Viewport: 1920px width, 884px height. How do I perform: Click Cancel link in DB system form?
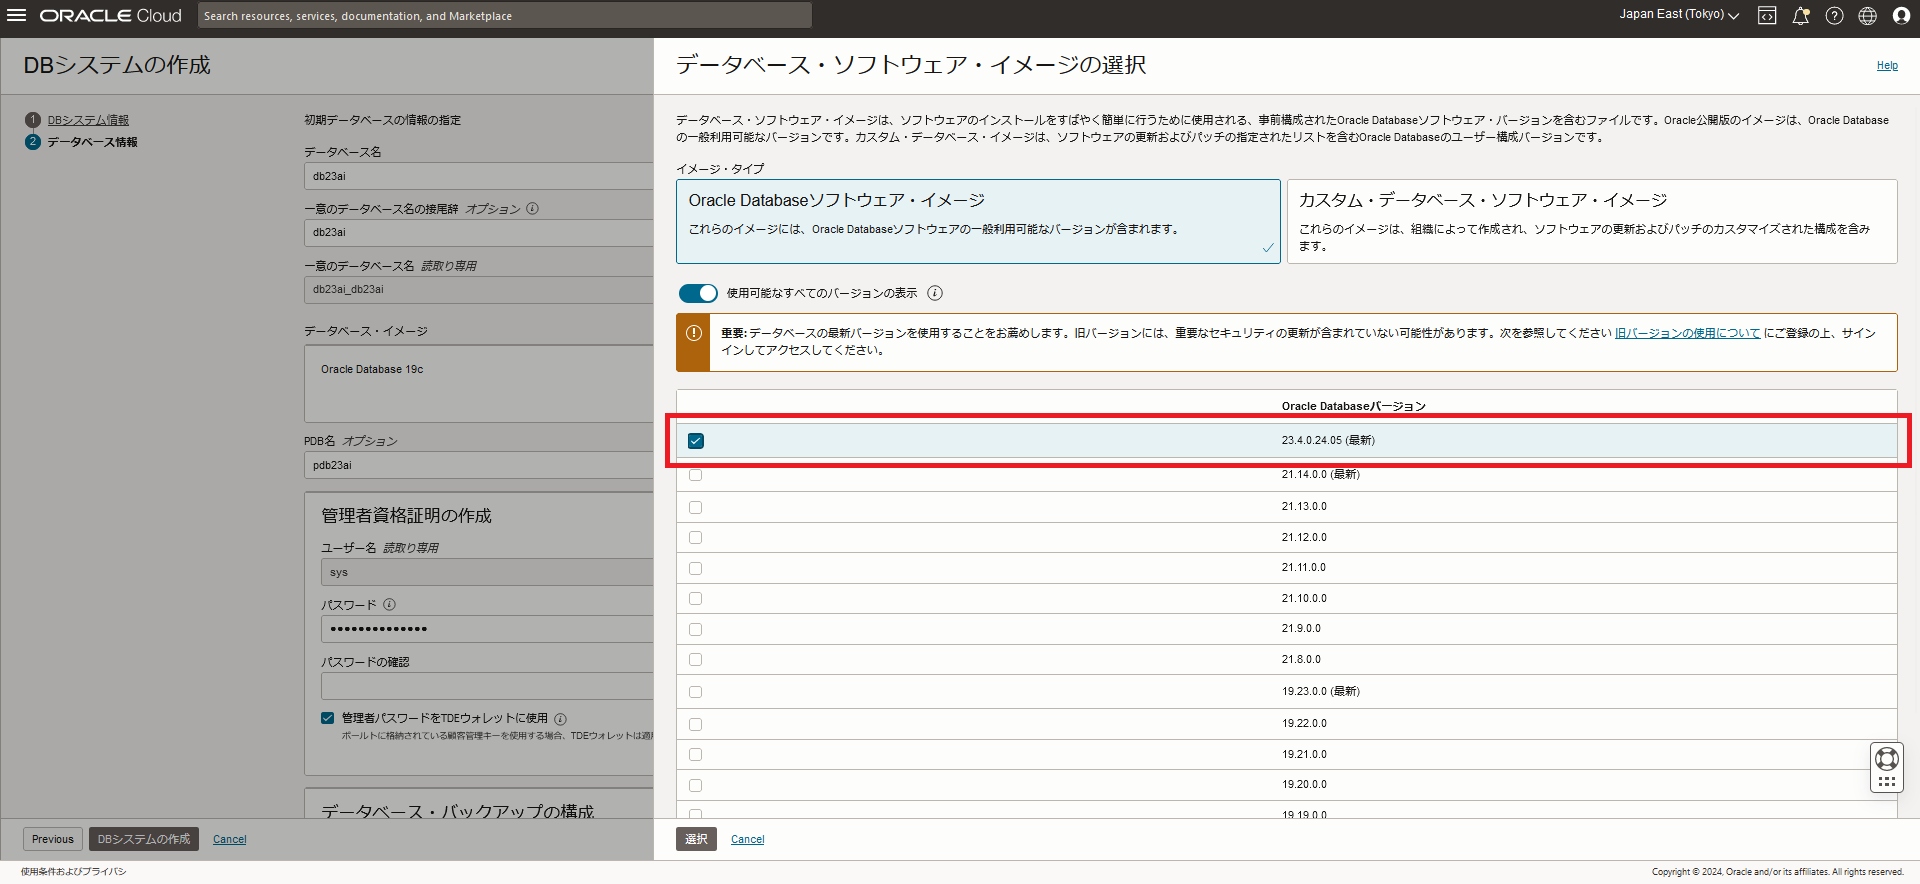pos(229,839)
